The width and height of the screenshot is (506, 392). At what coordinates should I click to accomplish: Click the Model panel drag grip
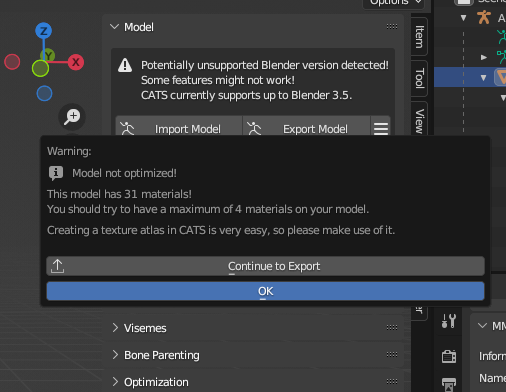click(x=392, y=27)
